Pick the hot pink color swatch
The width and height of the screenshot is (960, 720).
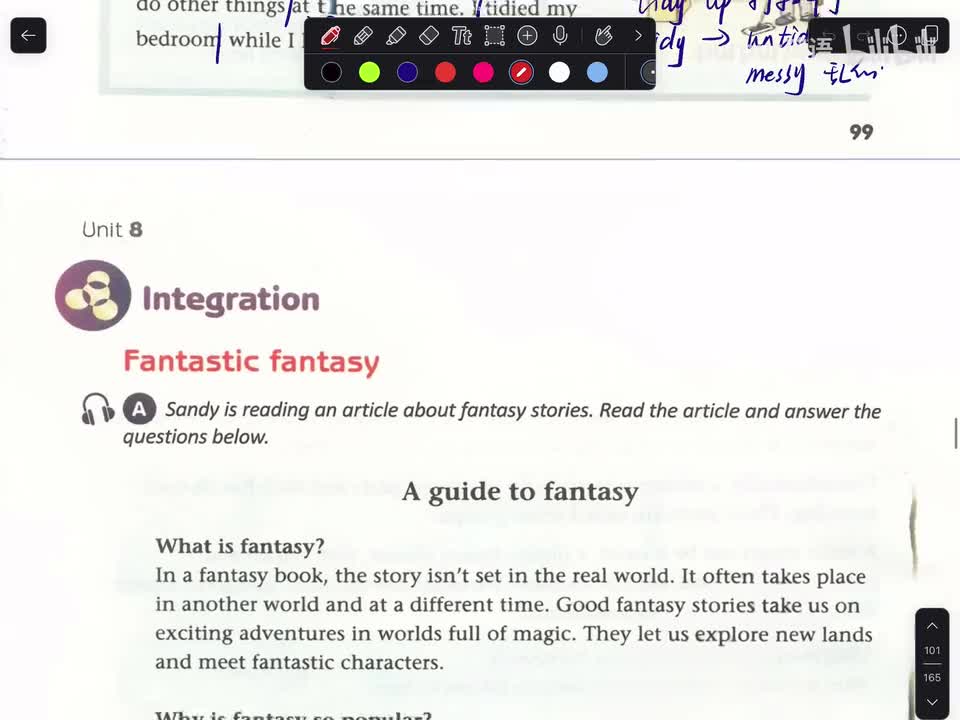[x=483, y=73]
